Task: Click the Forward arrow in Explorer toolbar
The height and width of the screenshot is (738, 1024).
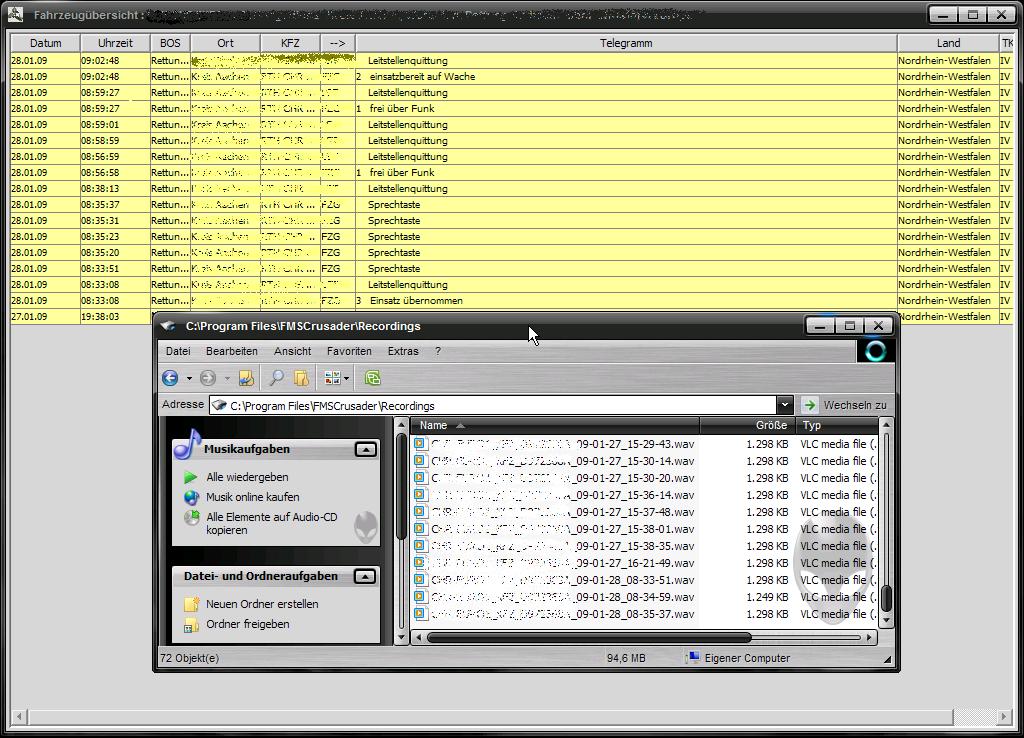Action: [x=208, y=378]
